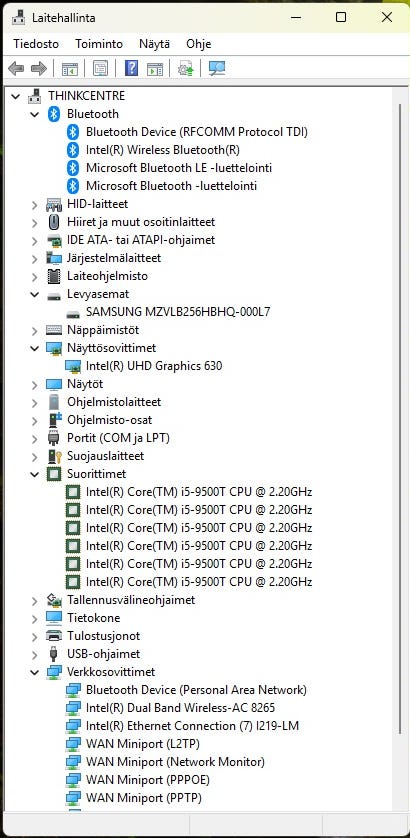Viewport: 410px width, 838px height.
Task: Maximize the Laitehallinta window
Action: pos(341,17)
